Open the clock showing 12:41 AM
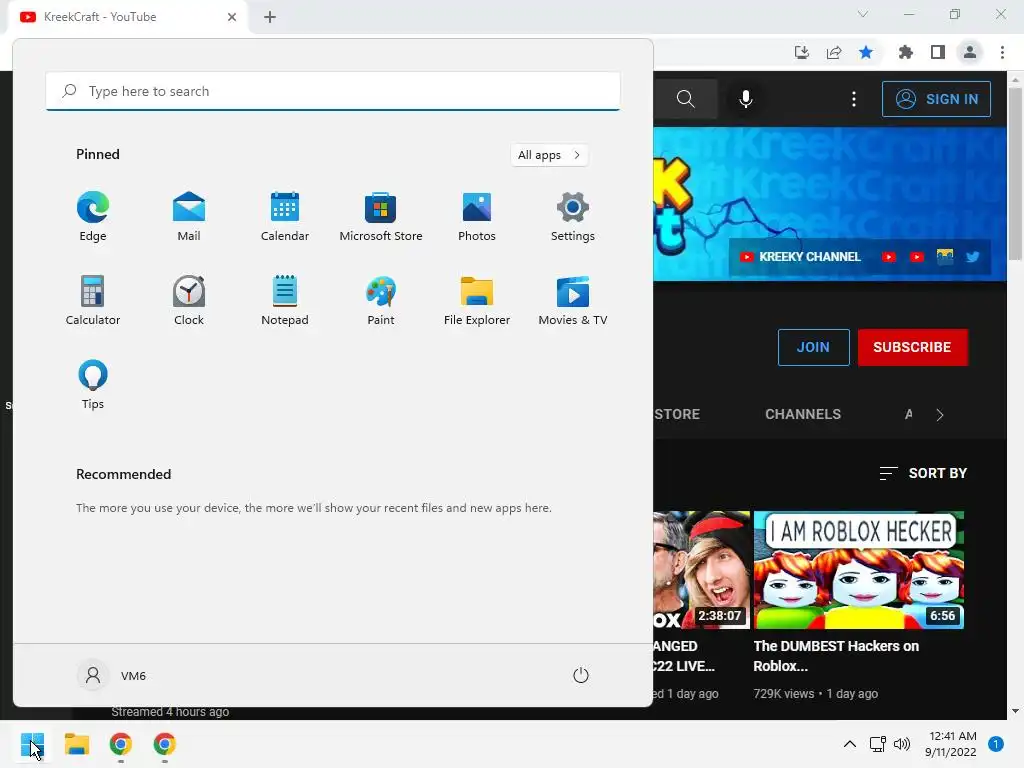 [950, 744]
